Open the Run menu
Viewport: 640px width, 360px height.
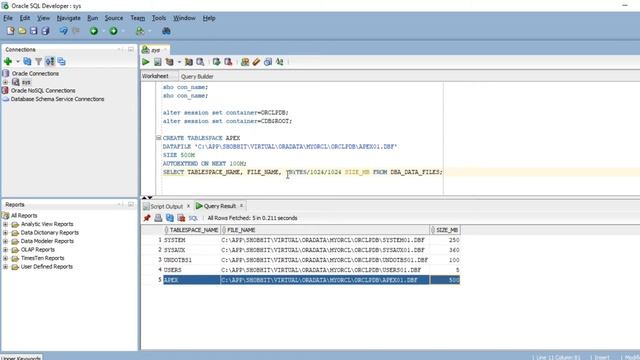tap(93, 18)
